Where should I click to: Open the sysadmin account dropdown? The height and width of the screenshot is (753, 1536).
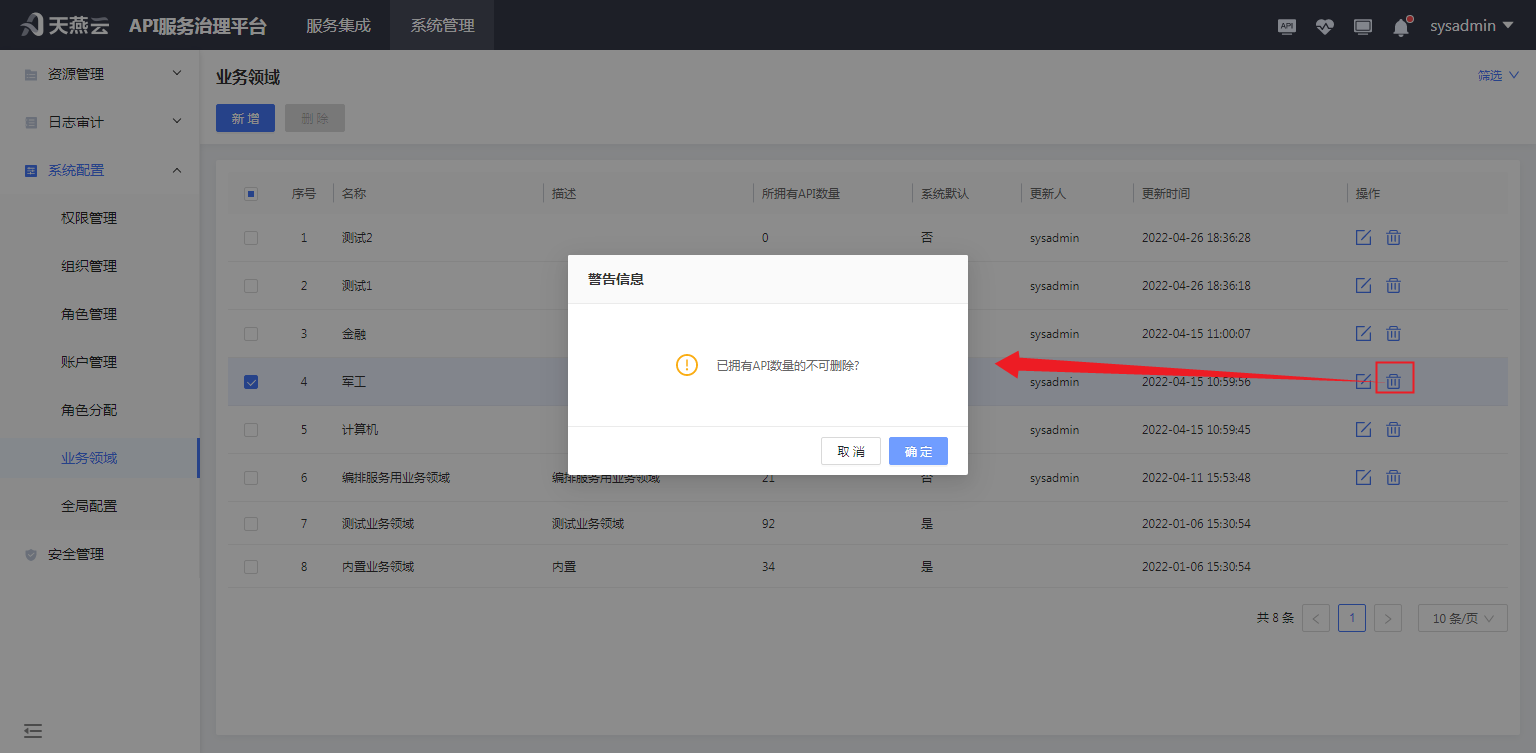1470,25
